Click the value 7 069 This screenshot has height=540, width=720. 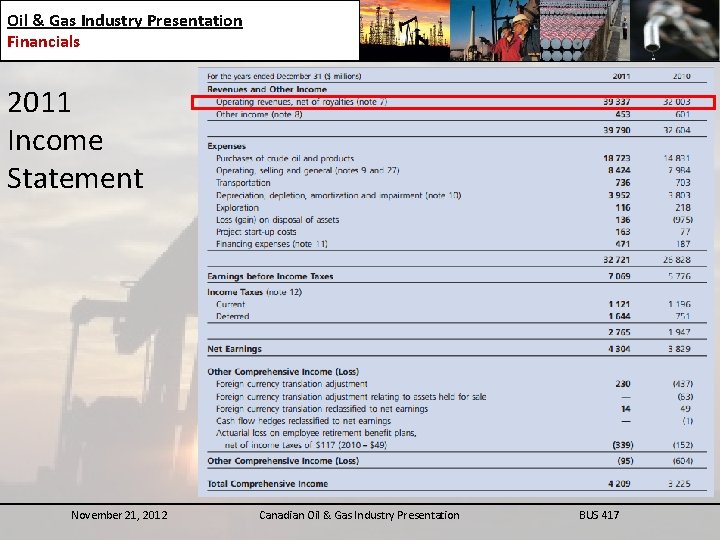pos(619,276)
